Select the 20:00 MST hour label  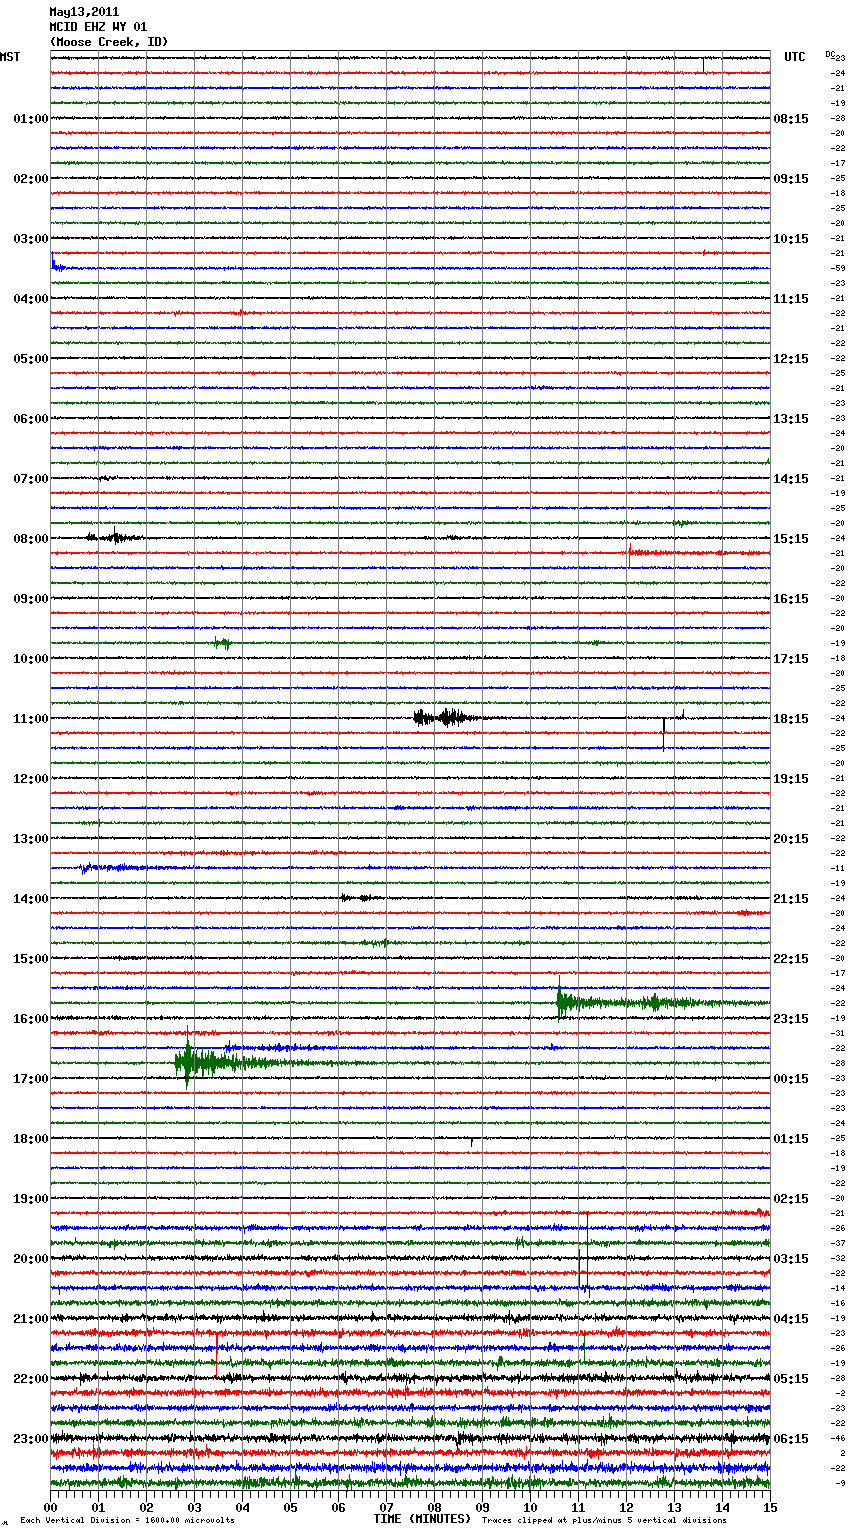[31, 1259]
